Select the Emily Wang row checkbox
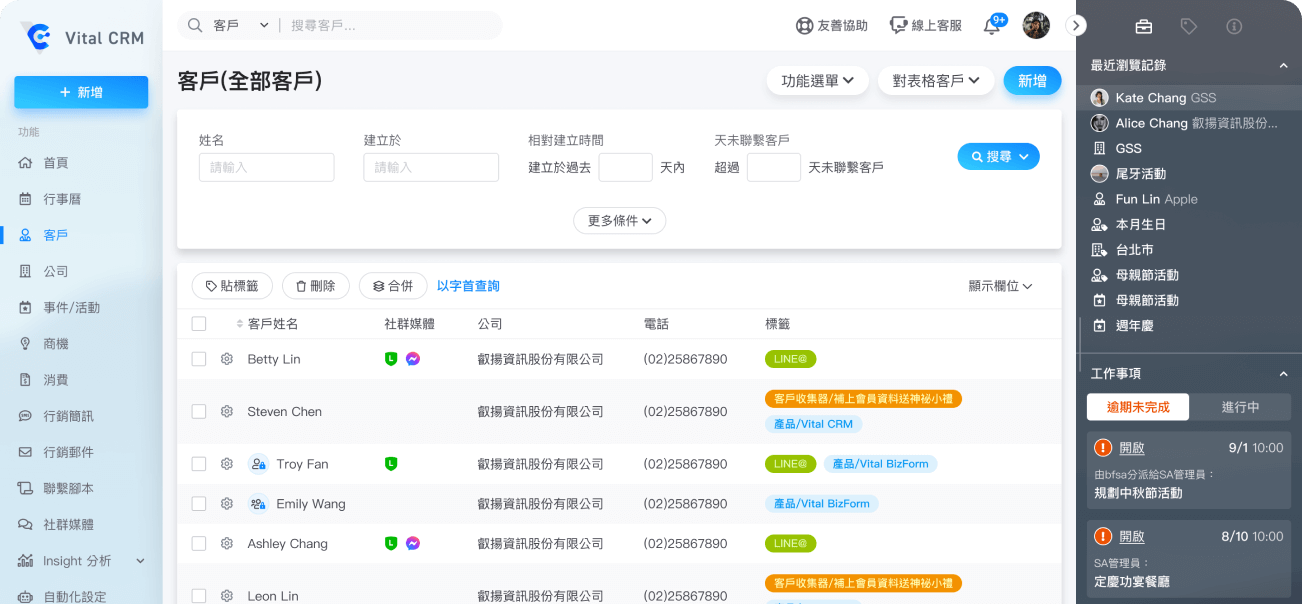 199,504
